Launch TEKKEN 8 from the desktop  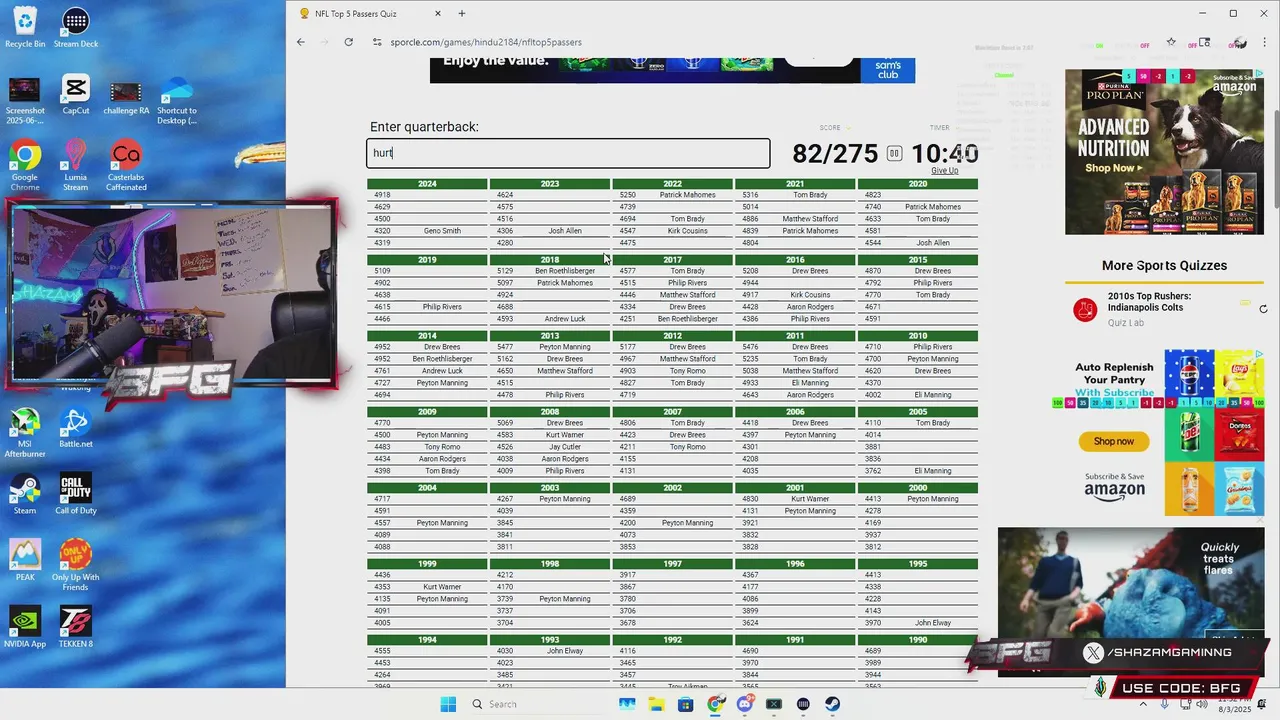point(75,627)
